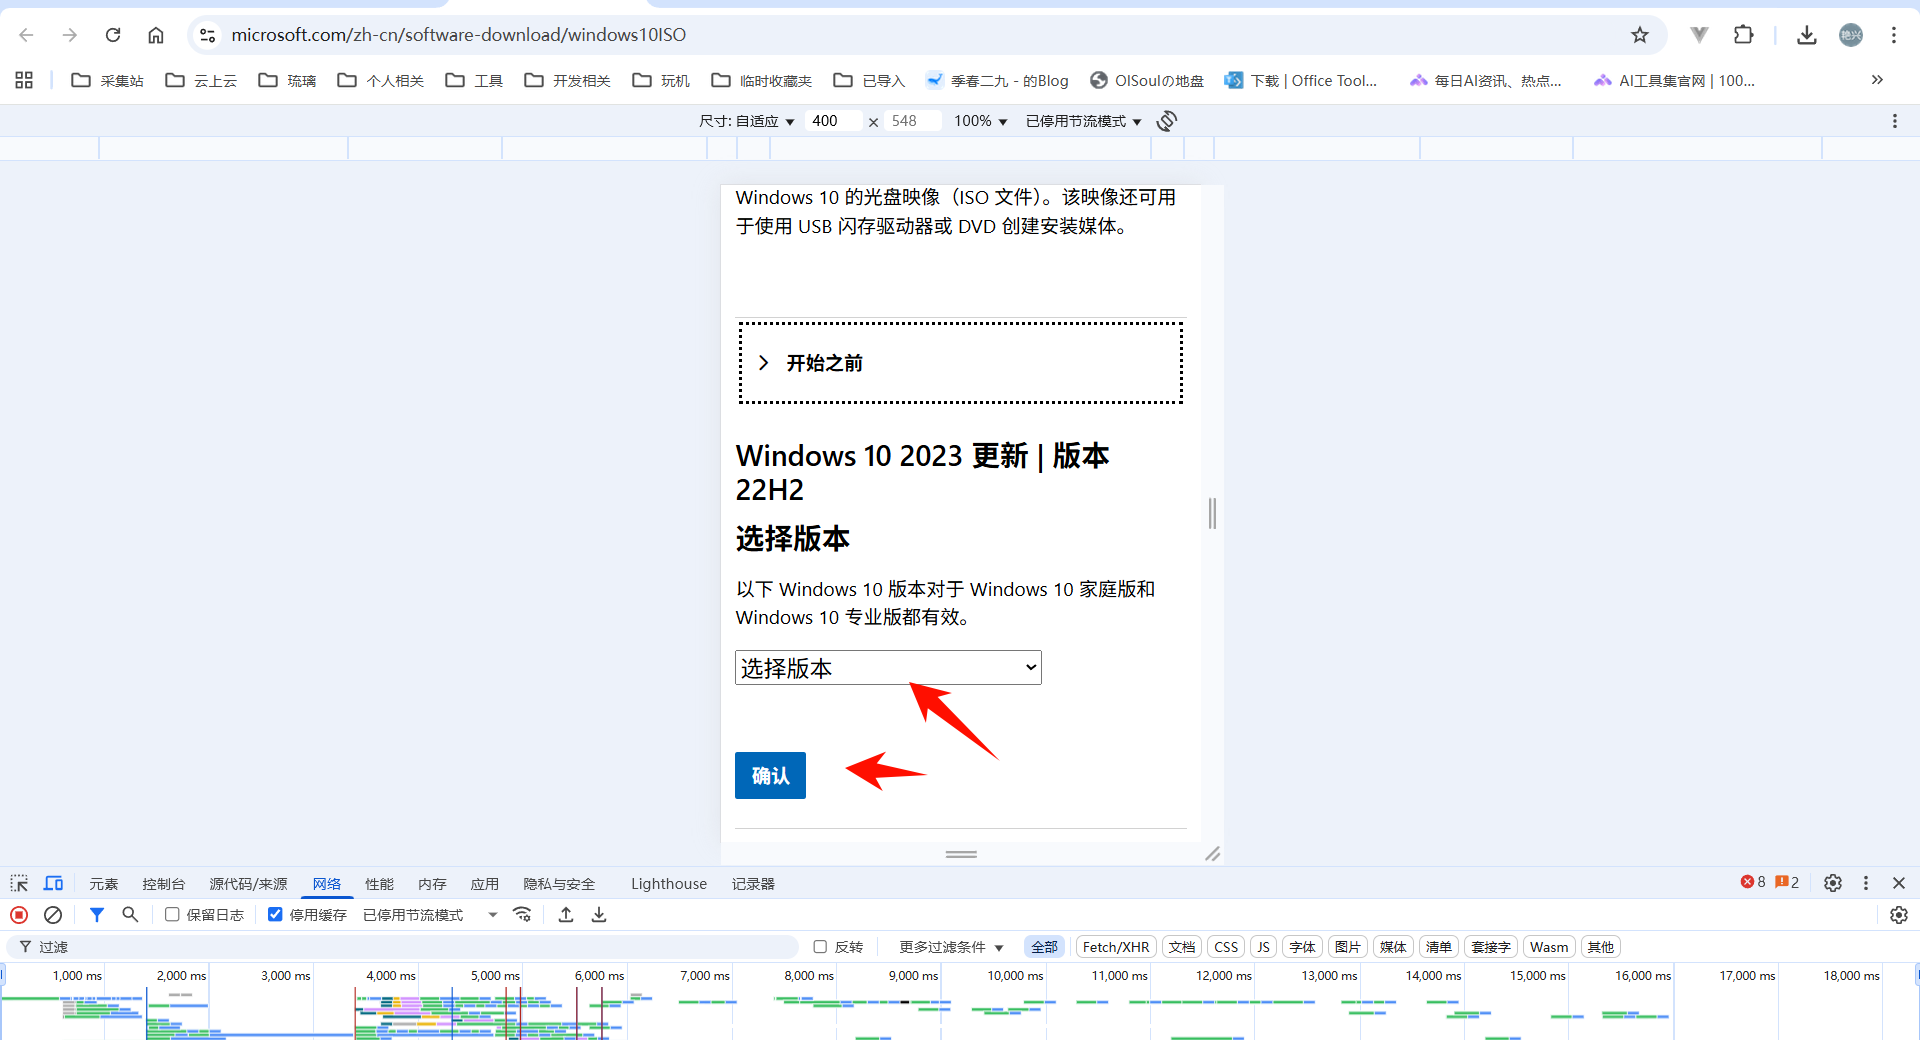Image resolution: width=1920 pixels, height=1040 pixels.
Task: Click the viewport width field showing 400
Action: pyautogui.click(x=832, y=121)
